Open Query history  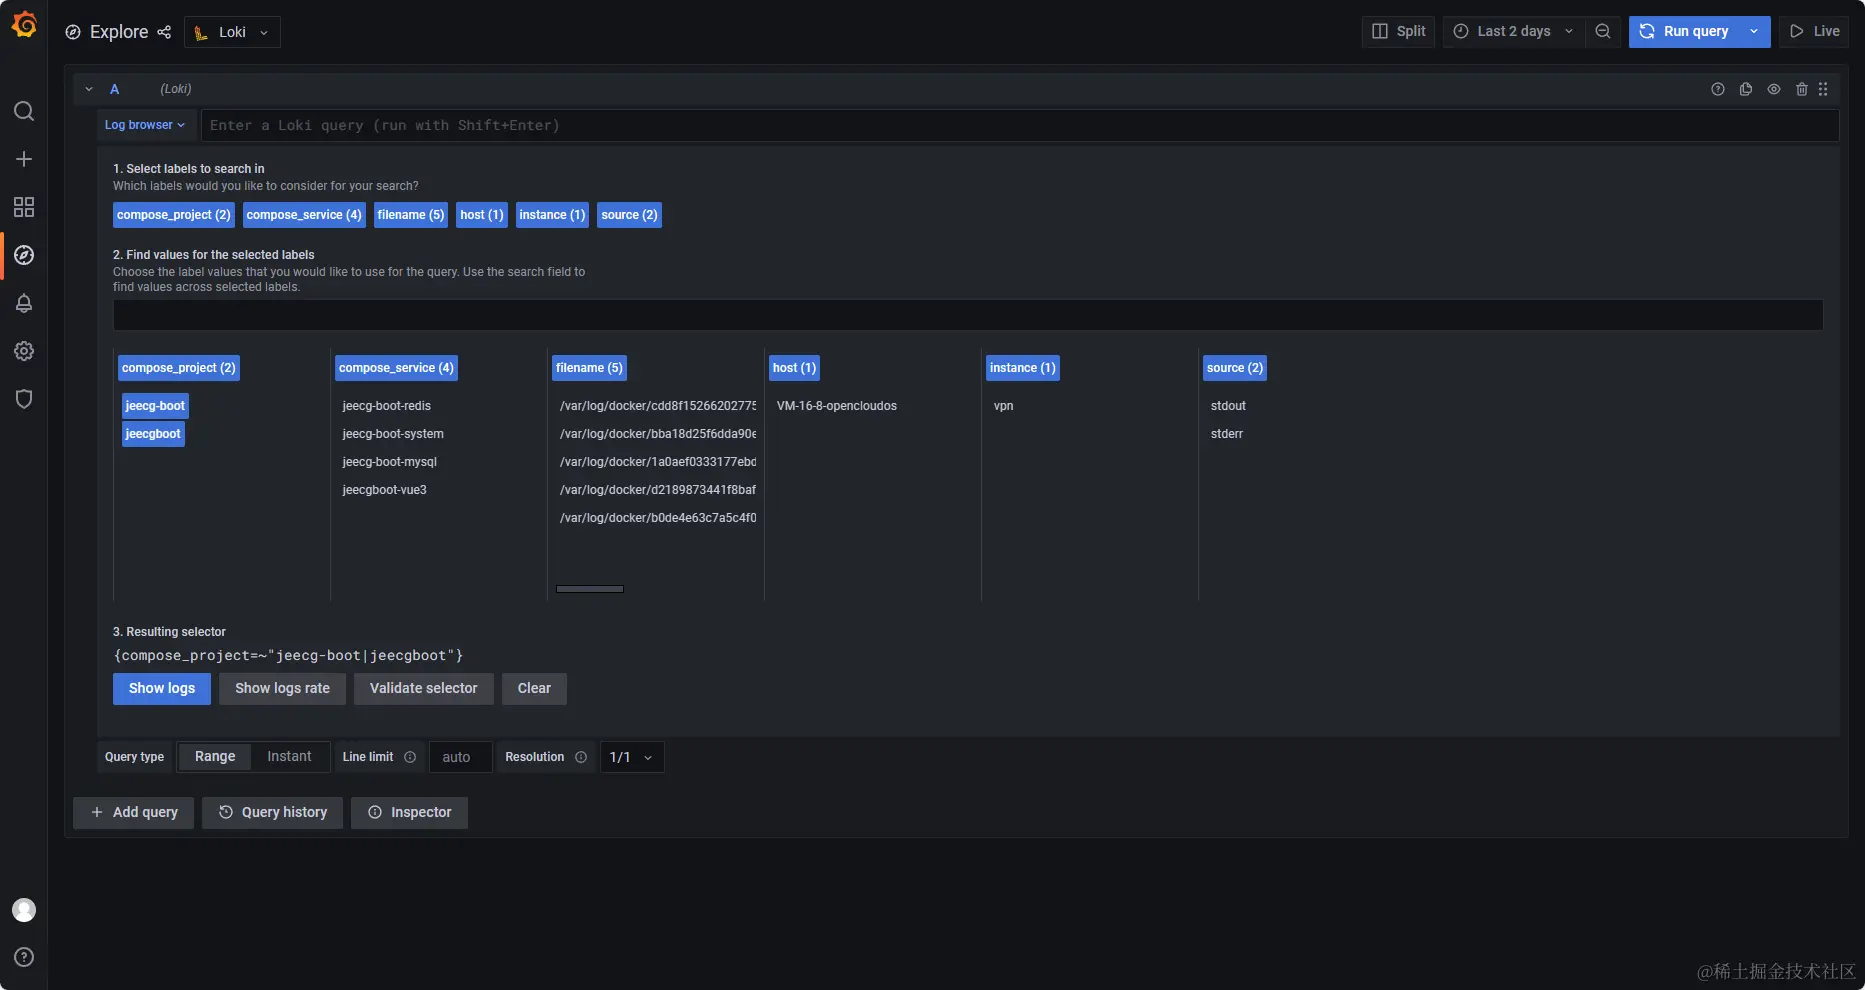point(272,813)
